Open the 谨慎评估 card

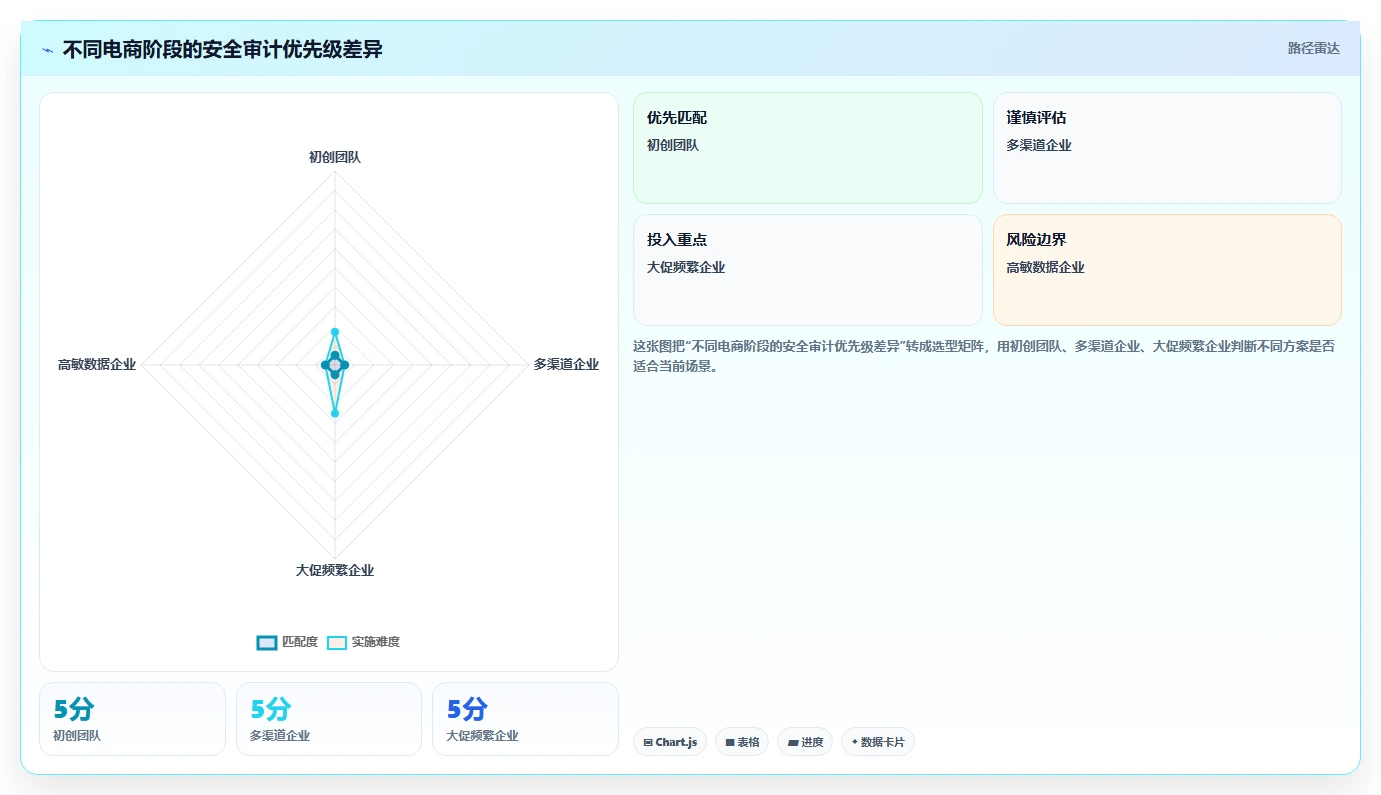point(1167,148)
